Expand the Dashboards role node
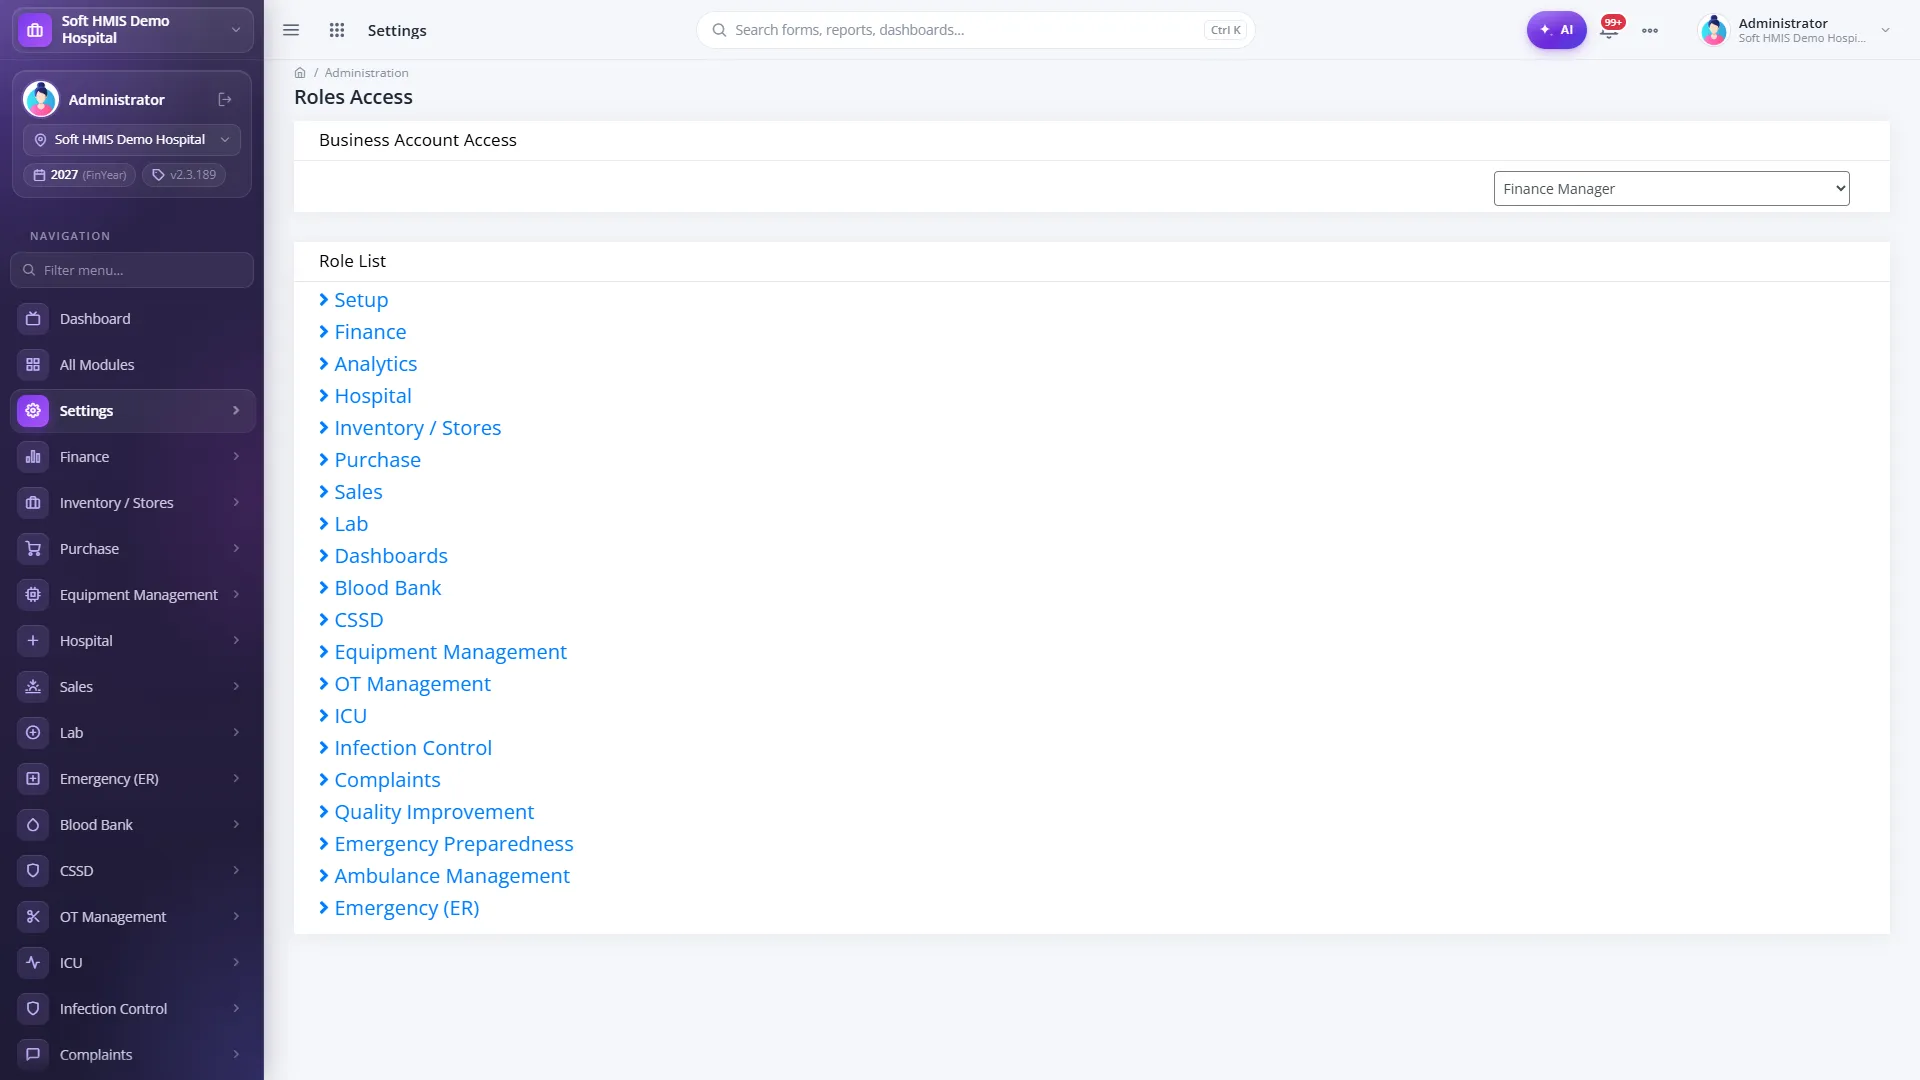This screenshot has width=1920, height=1080. click(x=324, y=556)
